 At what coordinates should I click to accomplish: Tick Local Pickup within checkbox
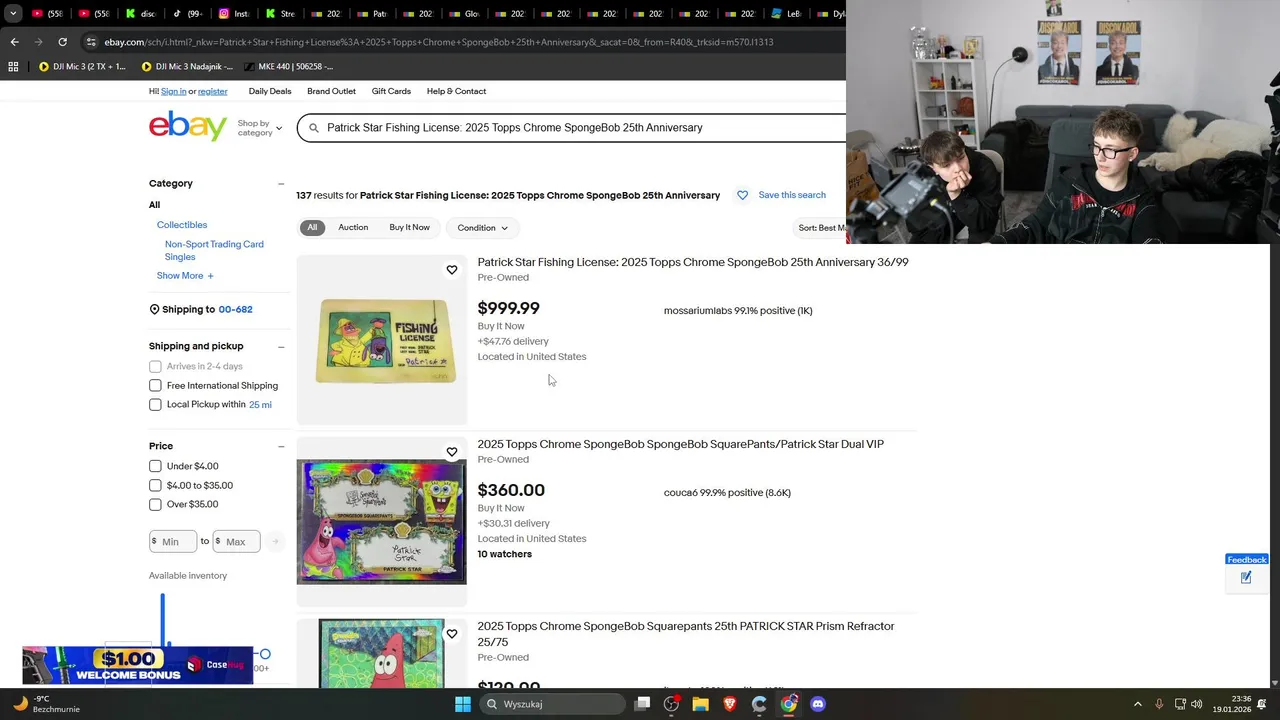[x=155, y=405]
